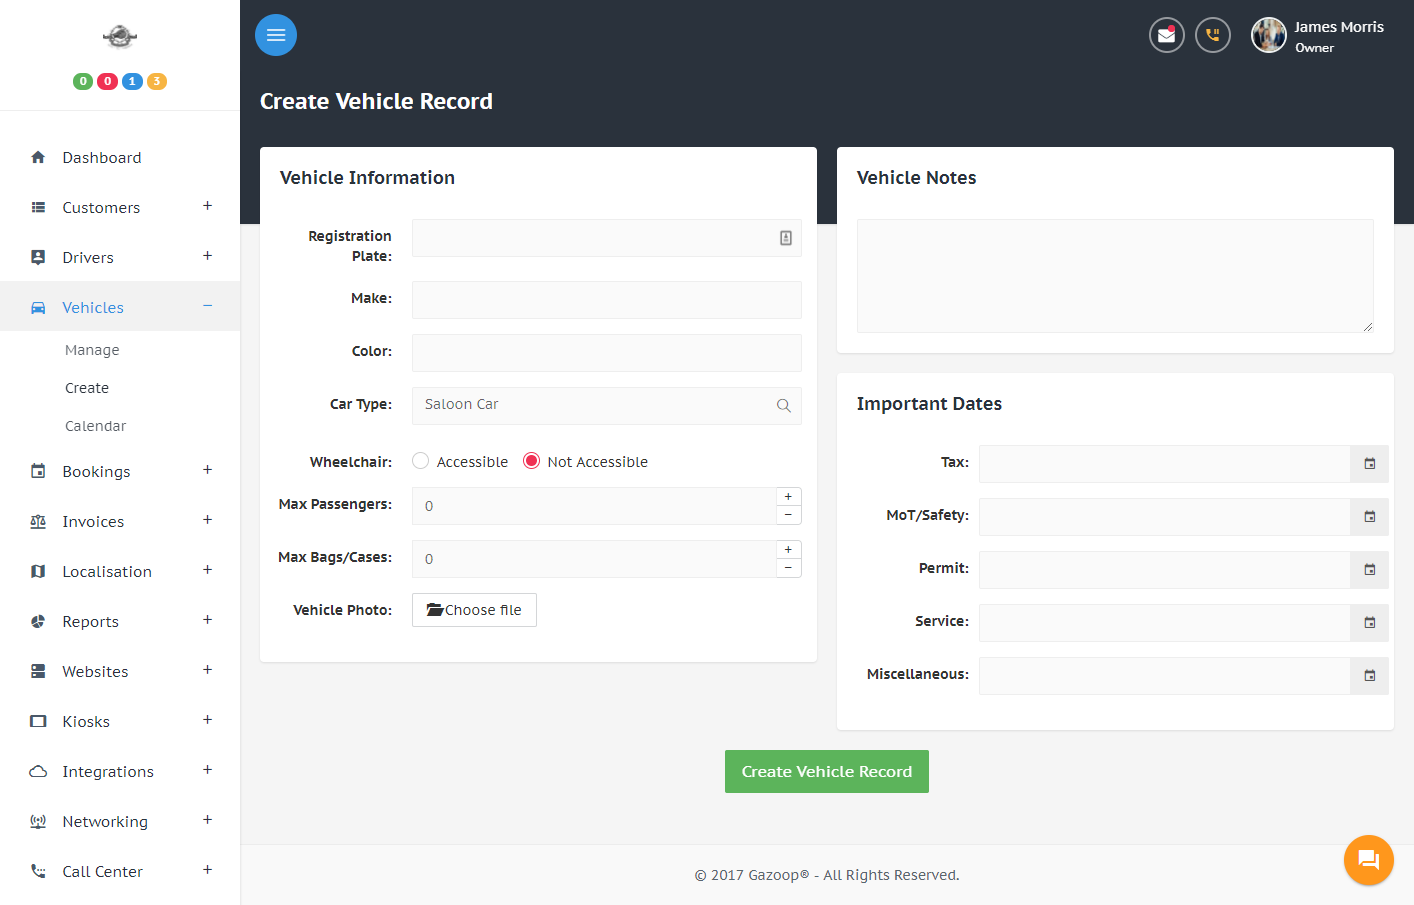This screenshot has width=1414, height=905.
Task: Click the hamburger menu toggle button
Action: (276, 35)
